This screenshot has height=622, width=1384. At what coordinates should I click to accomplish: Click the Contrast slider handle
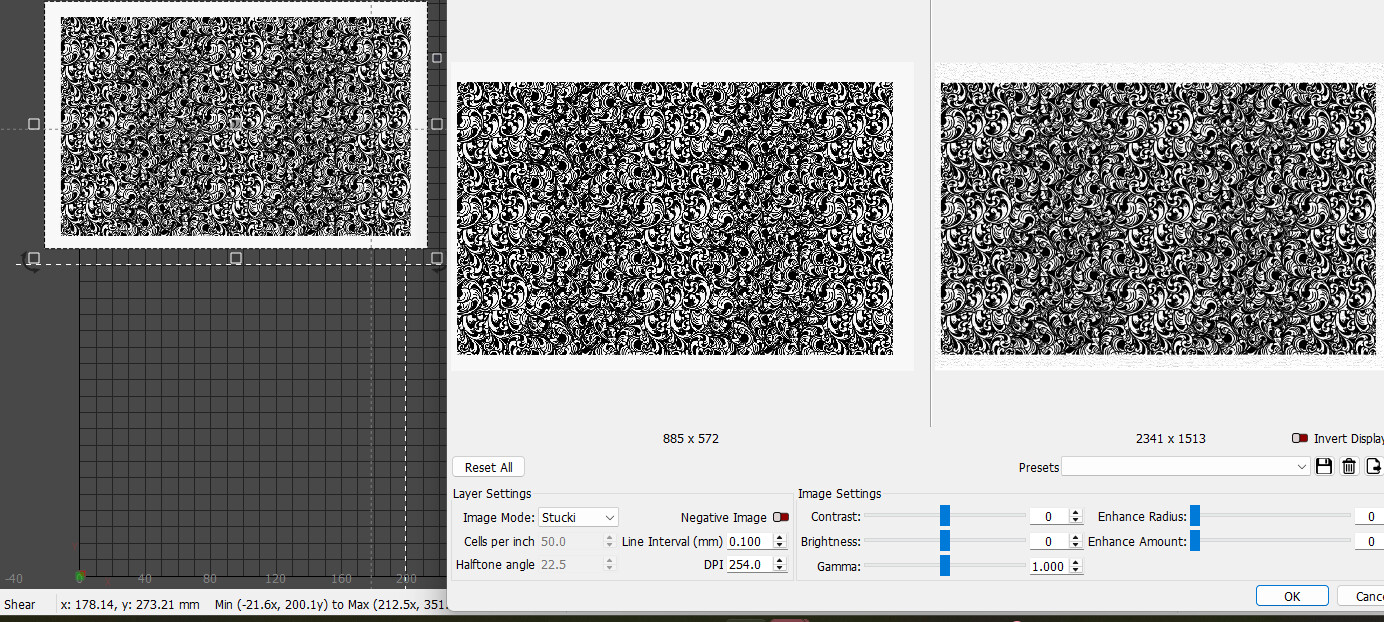pos(944,517)
